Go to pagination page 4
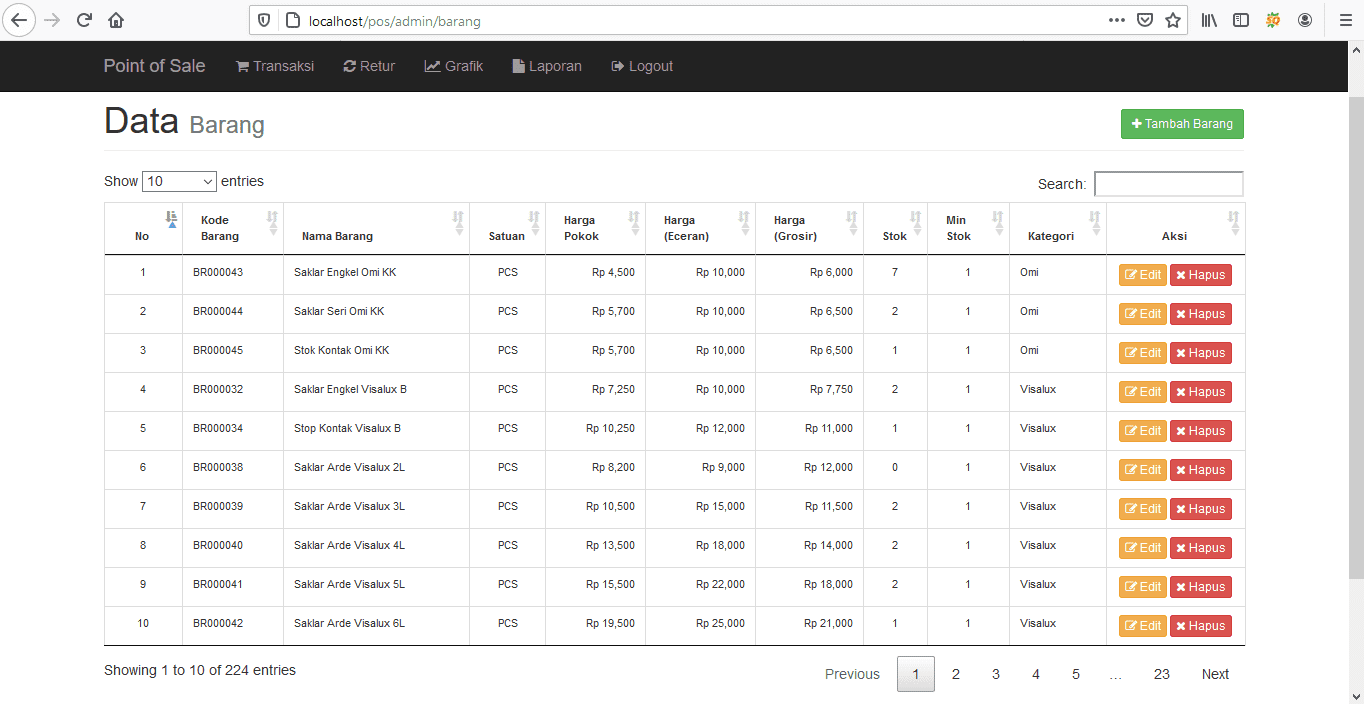The height and width of the screenshot is (704, 1364). 1036,674
